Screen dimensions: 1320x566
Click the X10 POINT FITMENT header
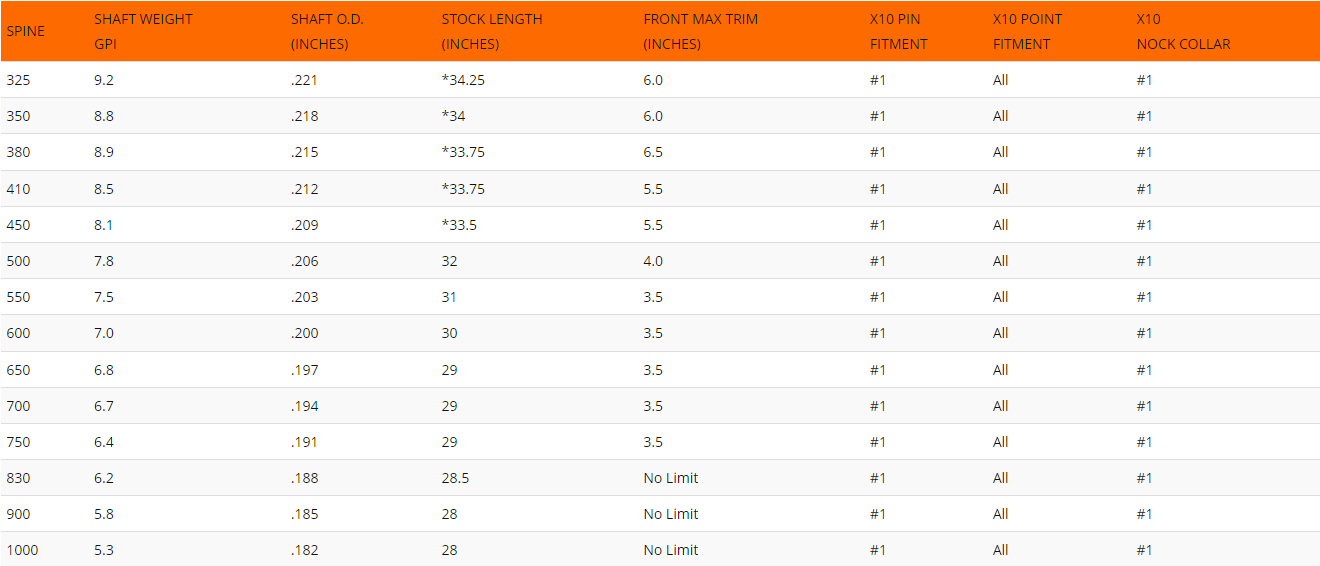pyautogui.click(x=1027, y=31)
